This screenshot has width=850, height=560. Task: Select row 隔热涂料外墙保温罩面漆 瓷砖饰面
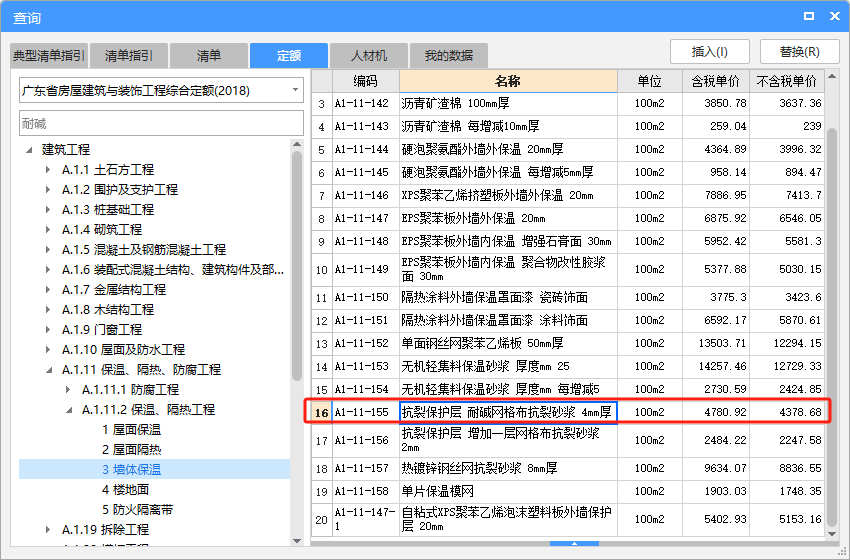pos(568,298)
